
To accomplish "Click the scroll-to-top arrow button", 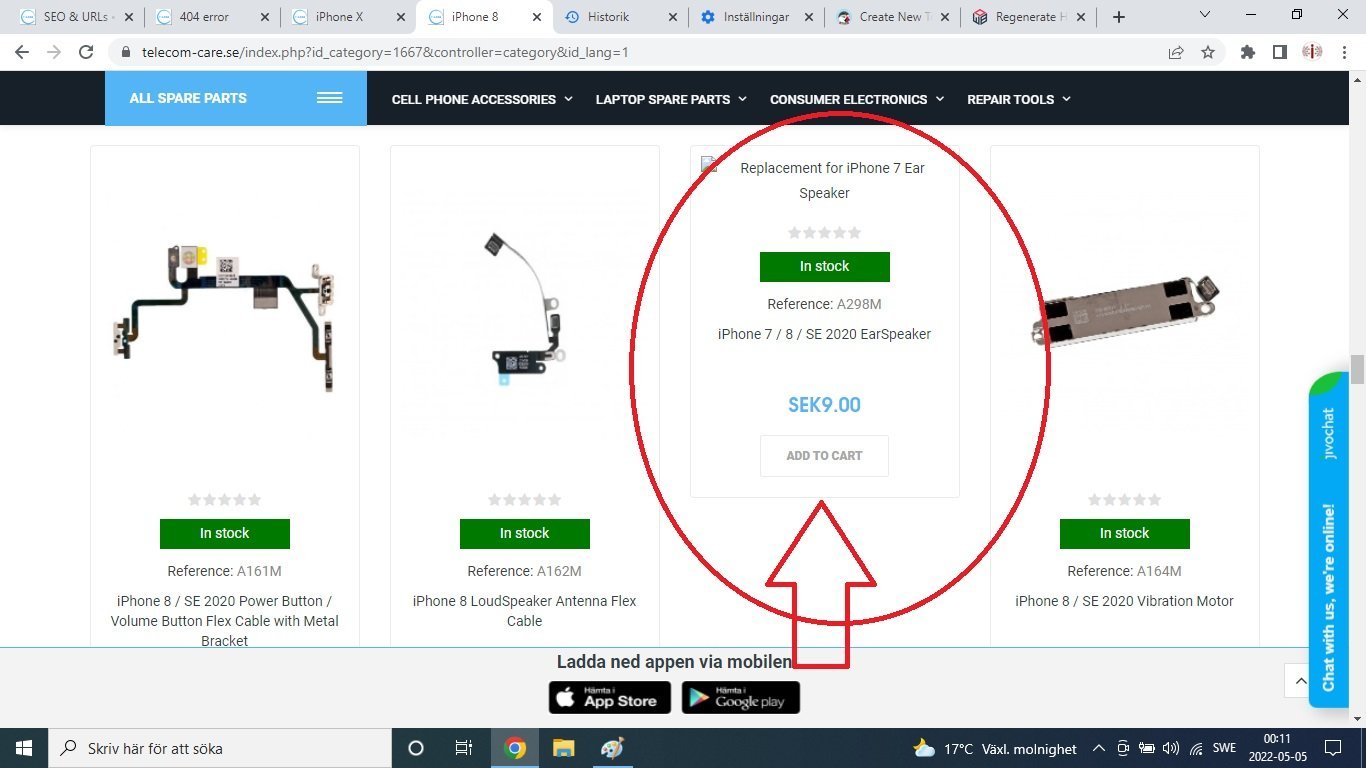I will [x=1300, y=681].
